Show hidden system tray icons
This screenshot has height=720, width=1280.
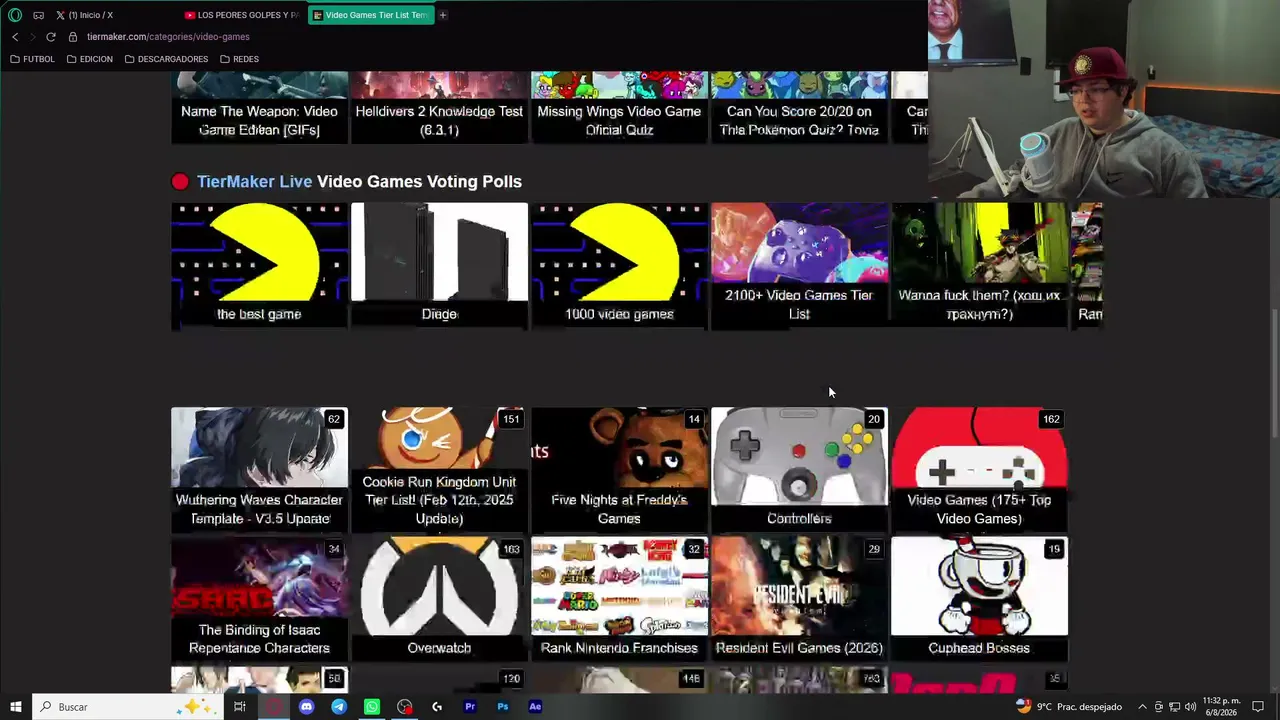[1142, 707]
